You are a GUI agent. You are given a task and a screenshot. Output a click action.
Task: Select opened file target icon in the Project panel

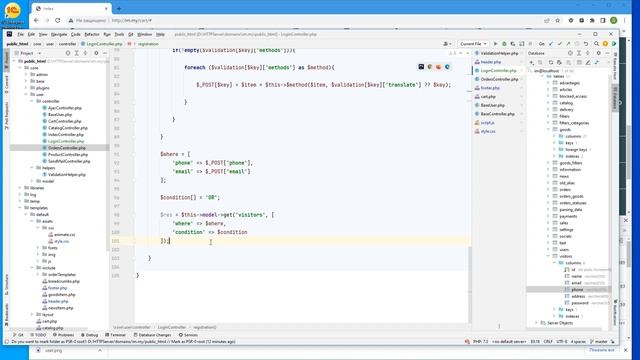tap(68, 53)
